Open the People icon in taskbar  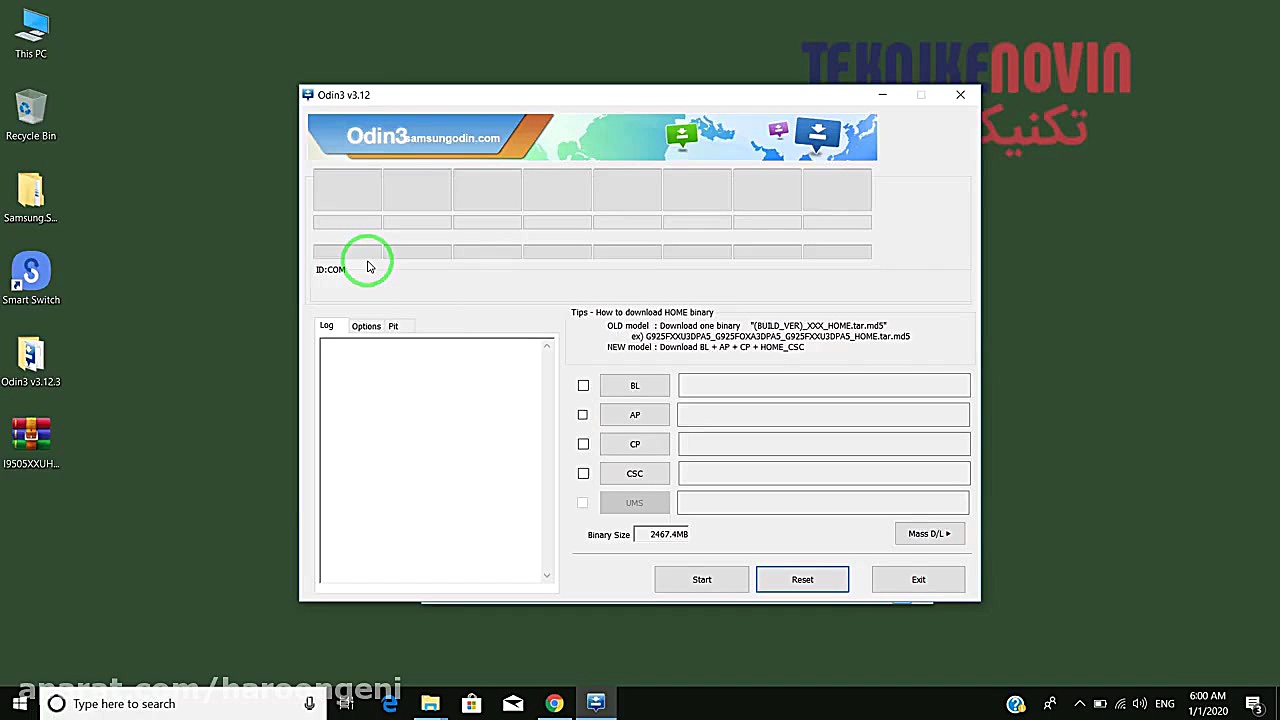pos(1050,704)
